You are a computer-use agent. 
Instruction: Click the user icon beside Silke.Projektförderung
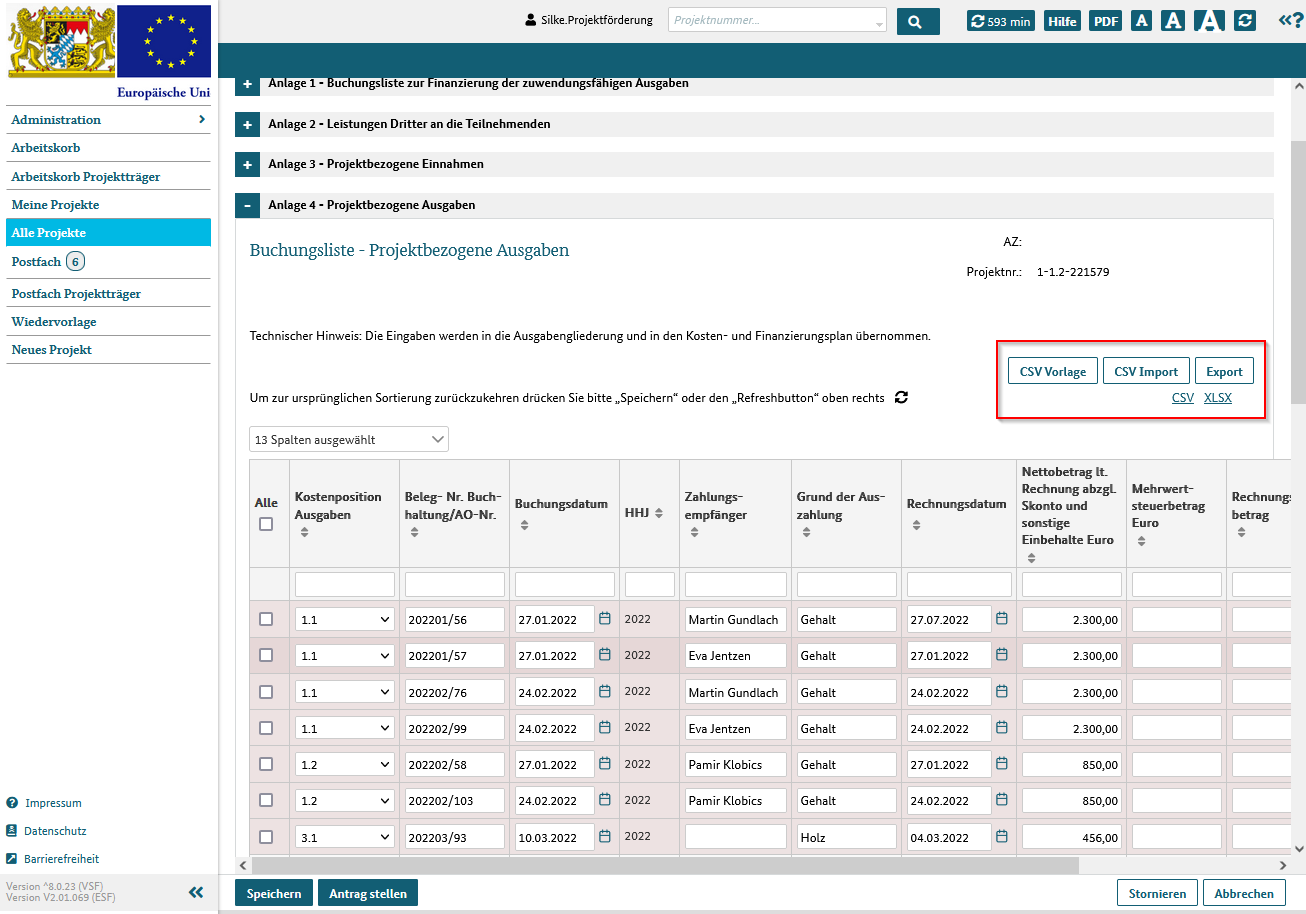pyautogui.click(x=530, y=20)
